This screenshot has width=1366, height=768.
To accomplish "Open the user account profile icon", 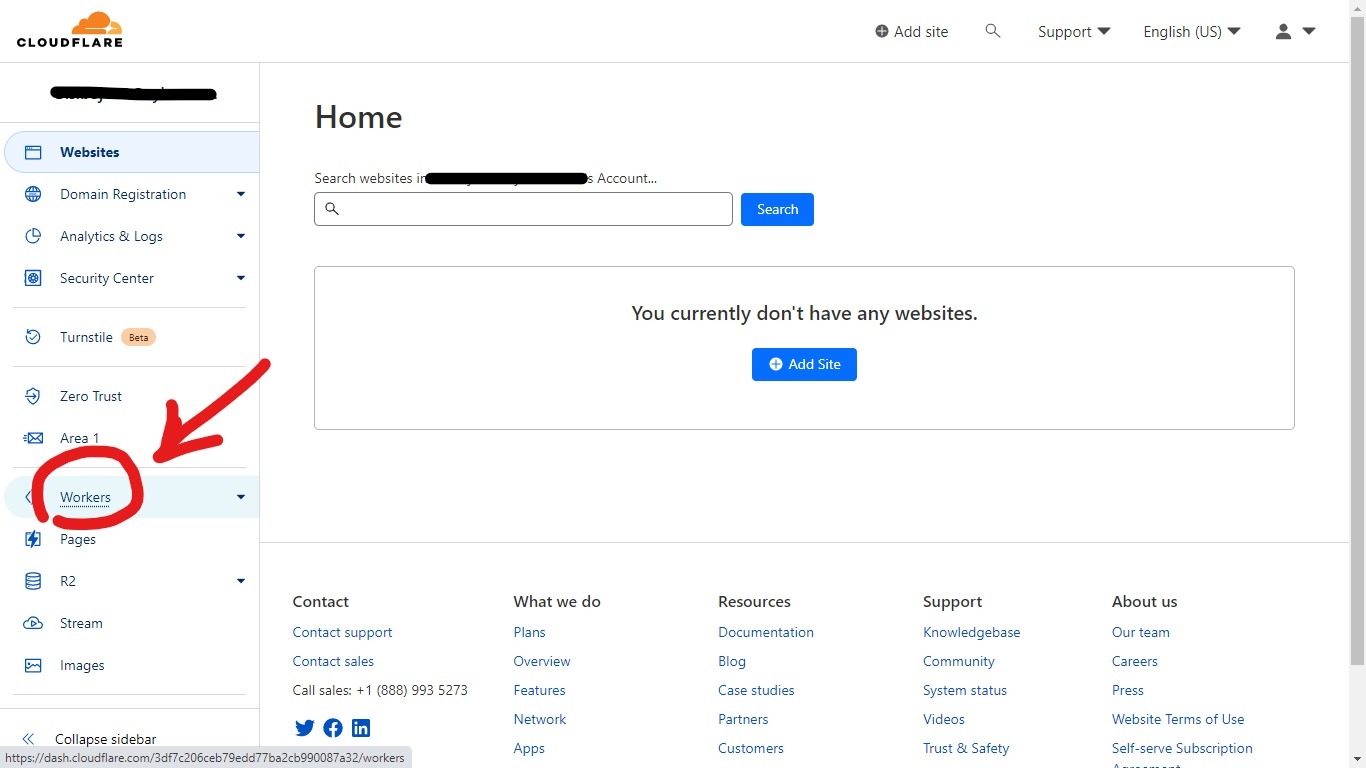I will click(x=1284, y=31).
